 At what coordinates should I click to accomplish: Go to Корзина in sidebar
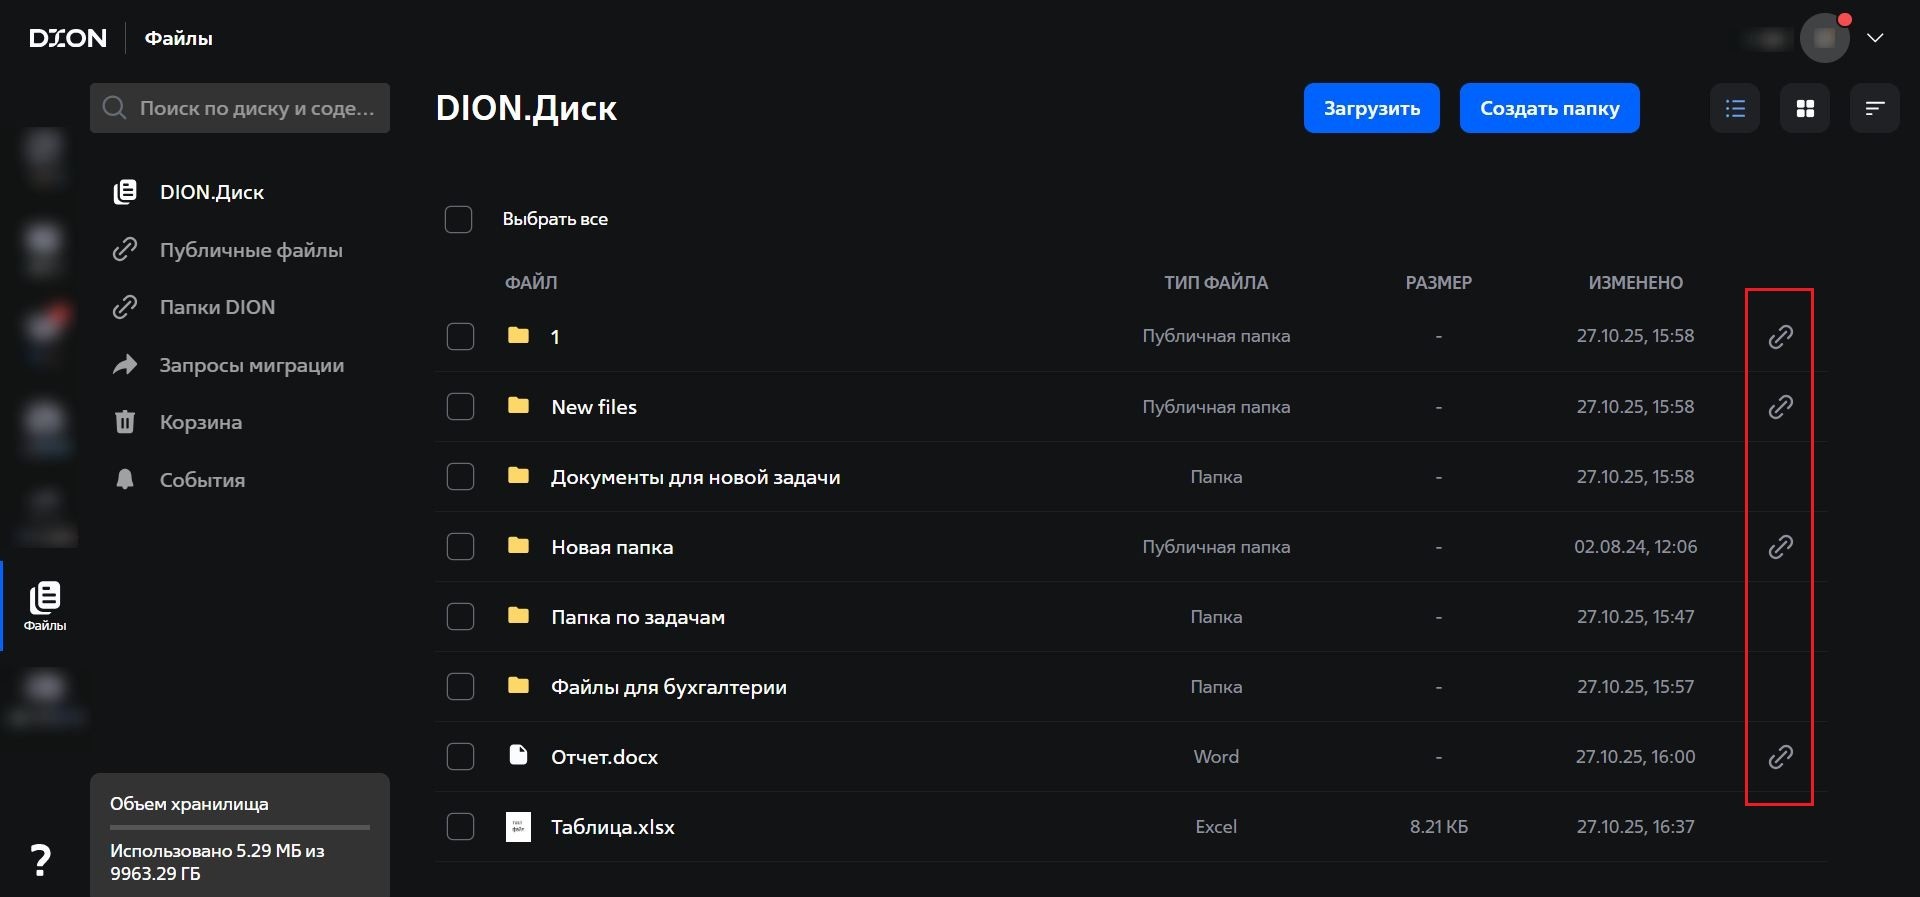click(200, 422)
